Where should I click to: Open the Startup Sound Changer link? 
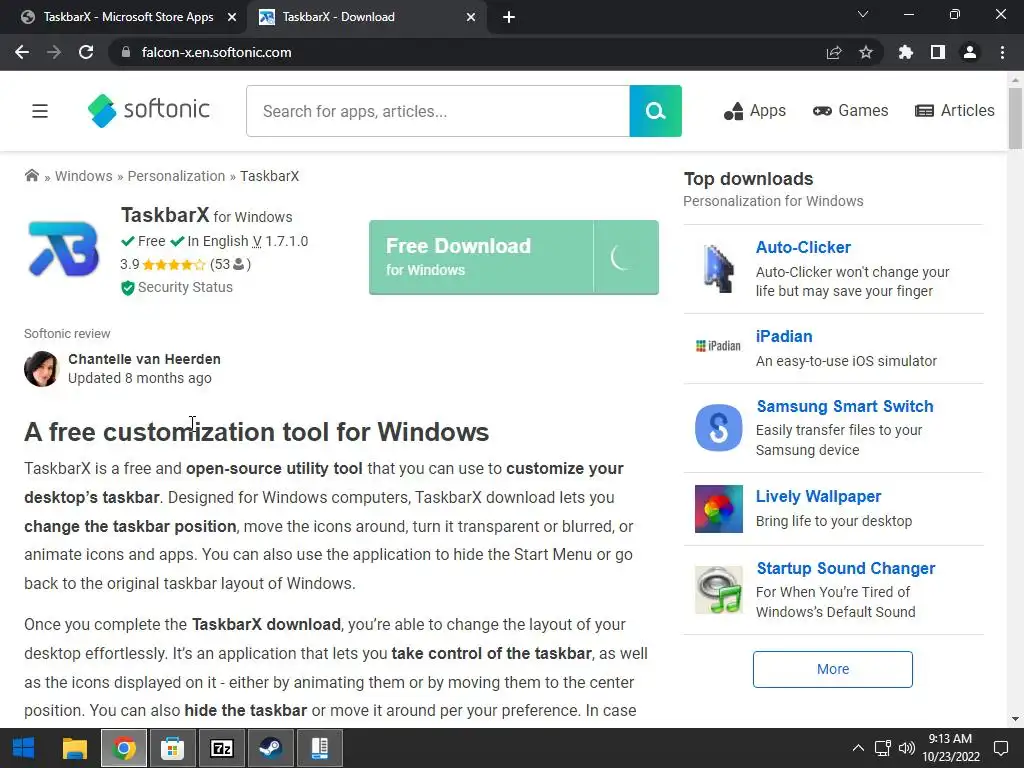pos(846,568)
